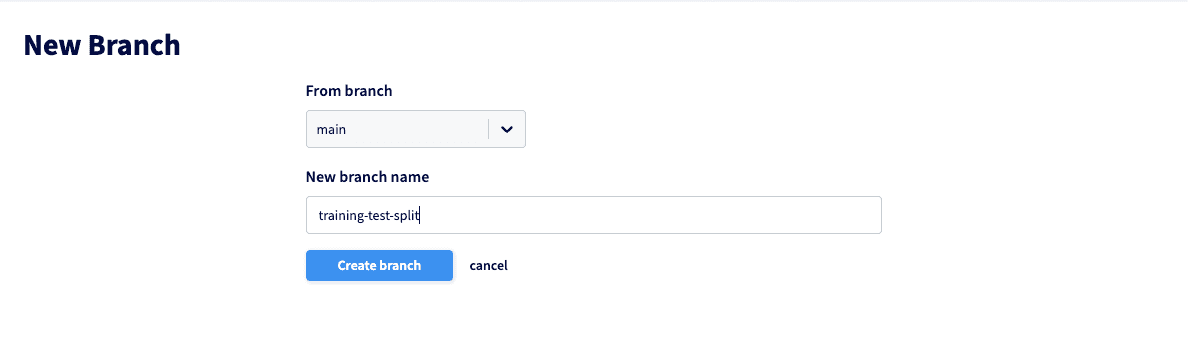The height and width of the screenshot is (364, 1188).
Task: Submit the form with blue Create branch
Action: pyautogui.click(x=380, y=265)
